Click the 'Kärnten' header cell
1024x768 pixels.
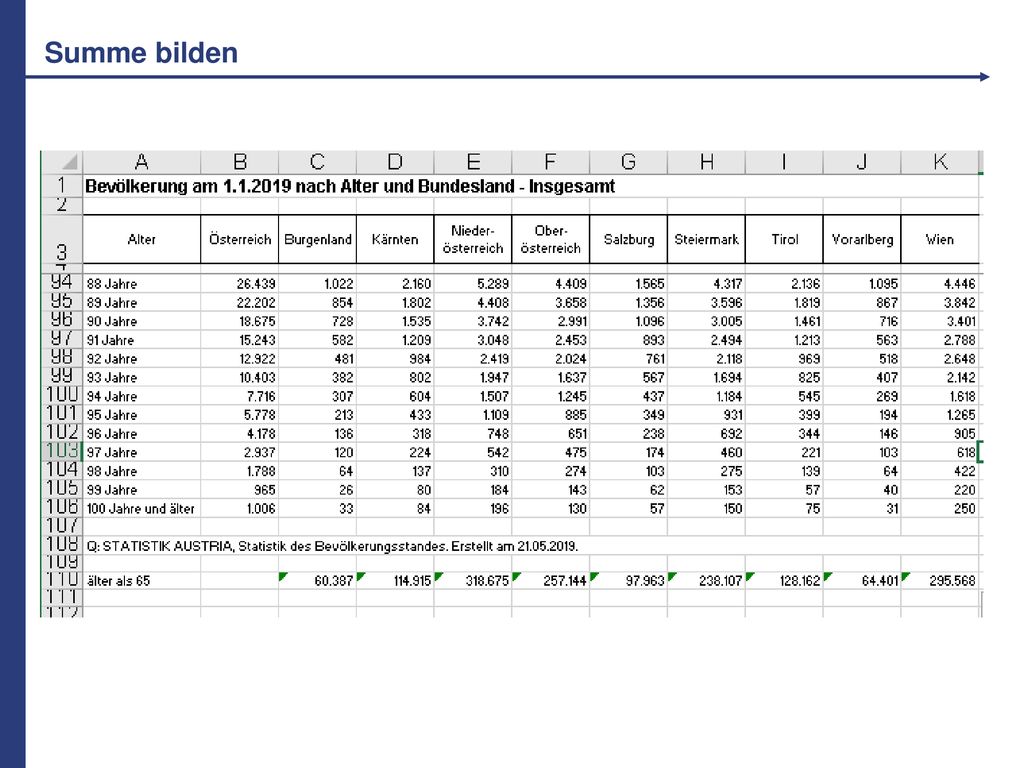coord(395,239)
